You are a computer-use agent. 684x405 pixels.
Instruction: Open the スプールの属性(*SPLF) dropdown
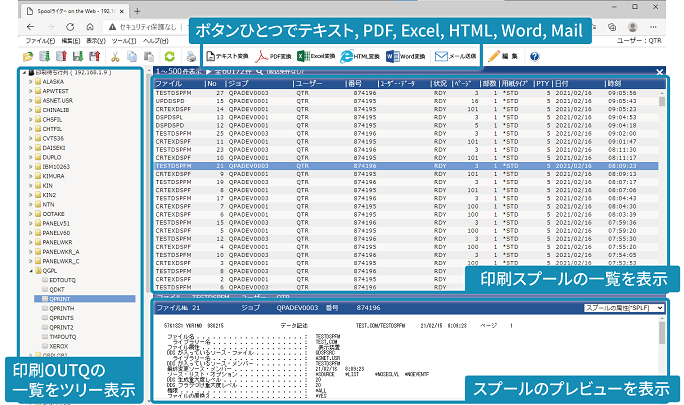click(x=623, y=310)
